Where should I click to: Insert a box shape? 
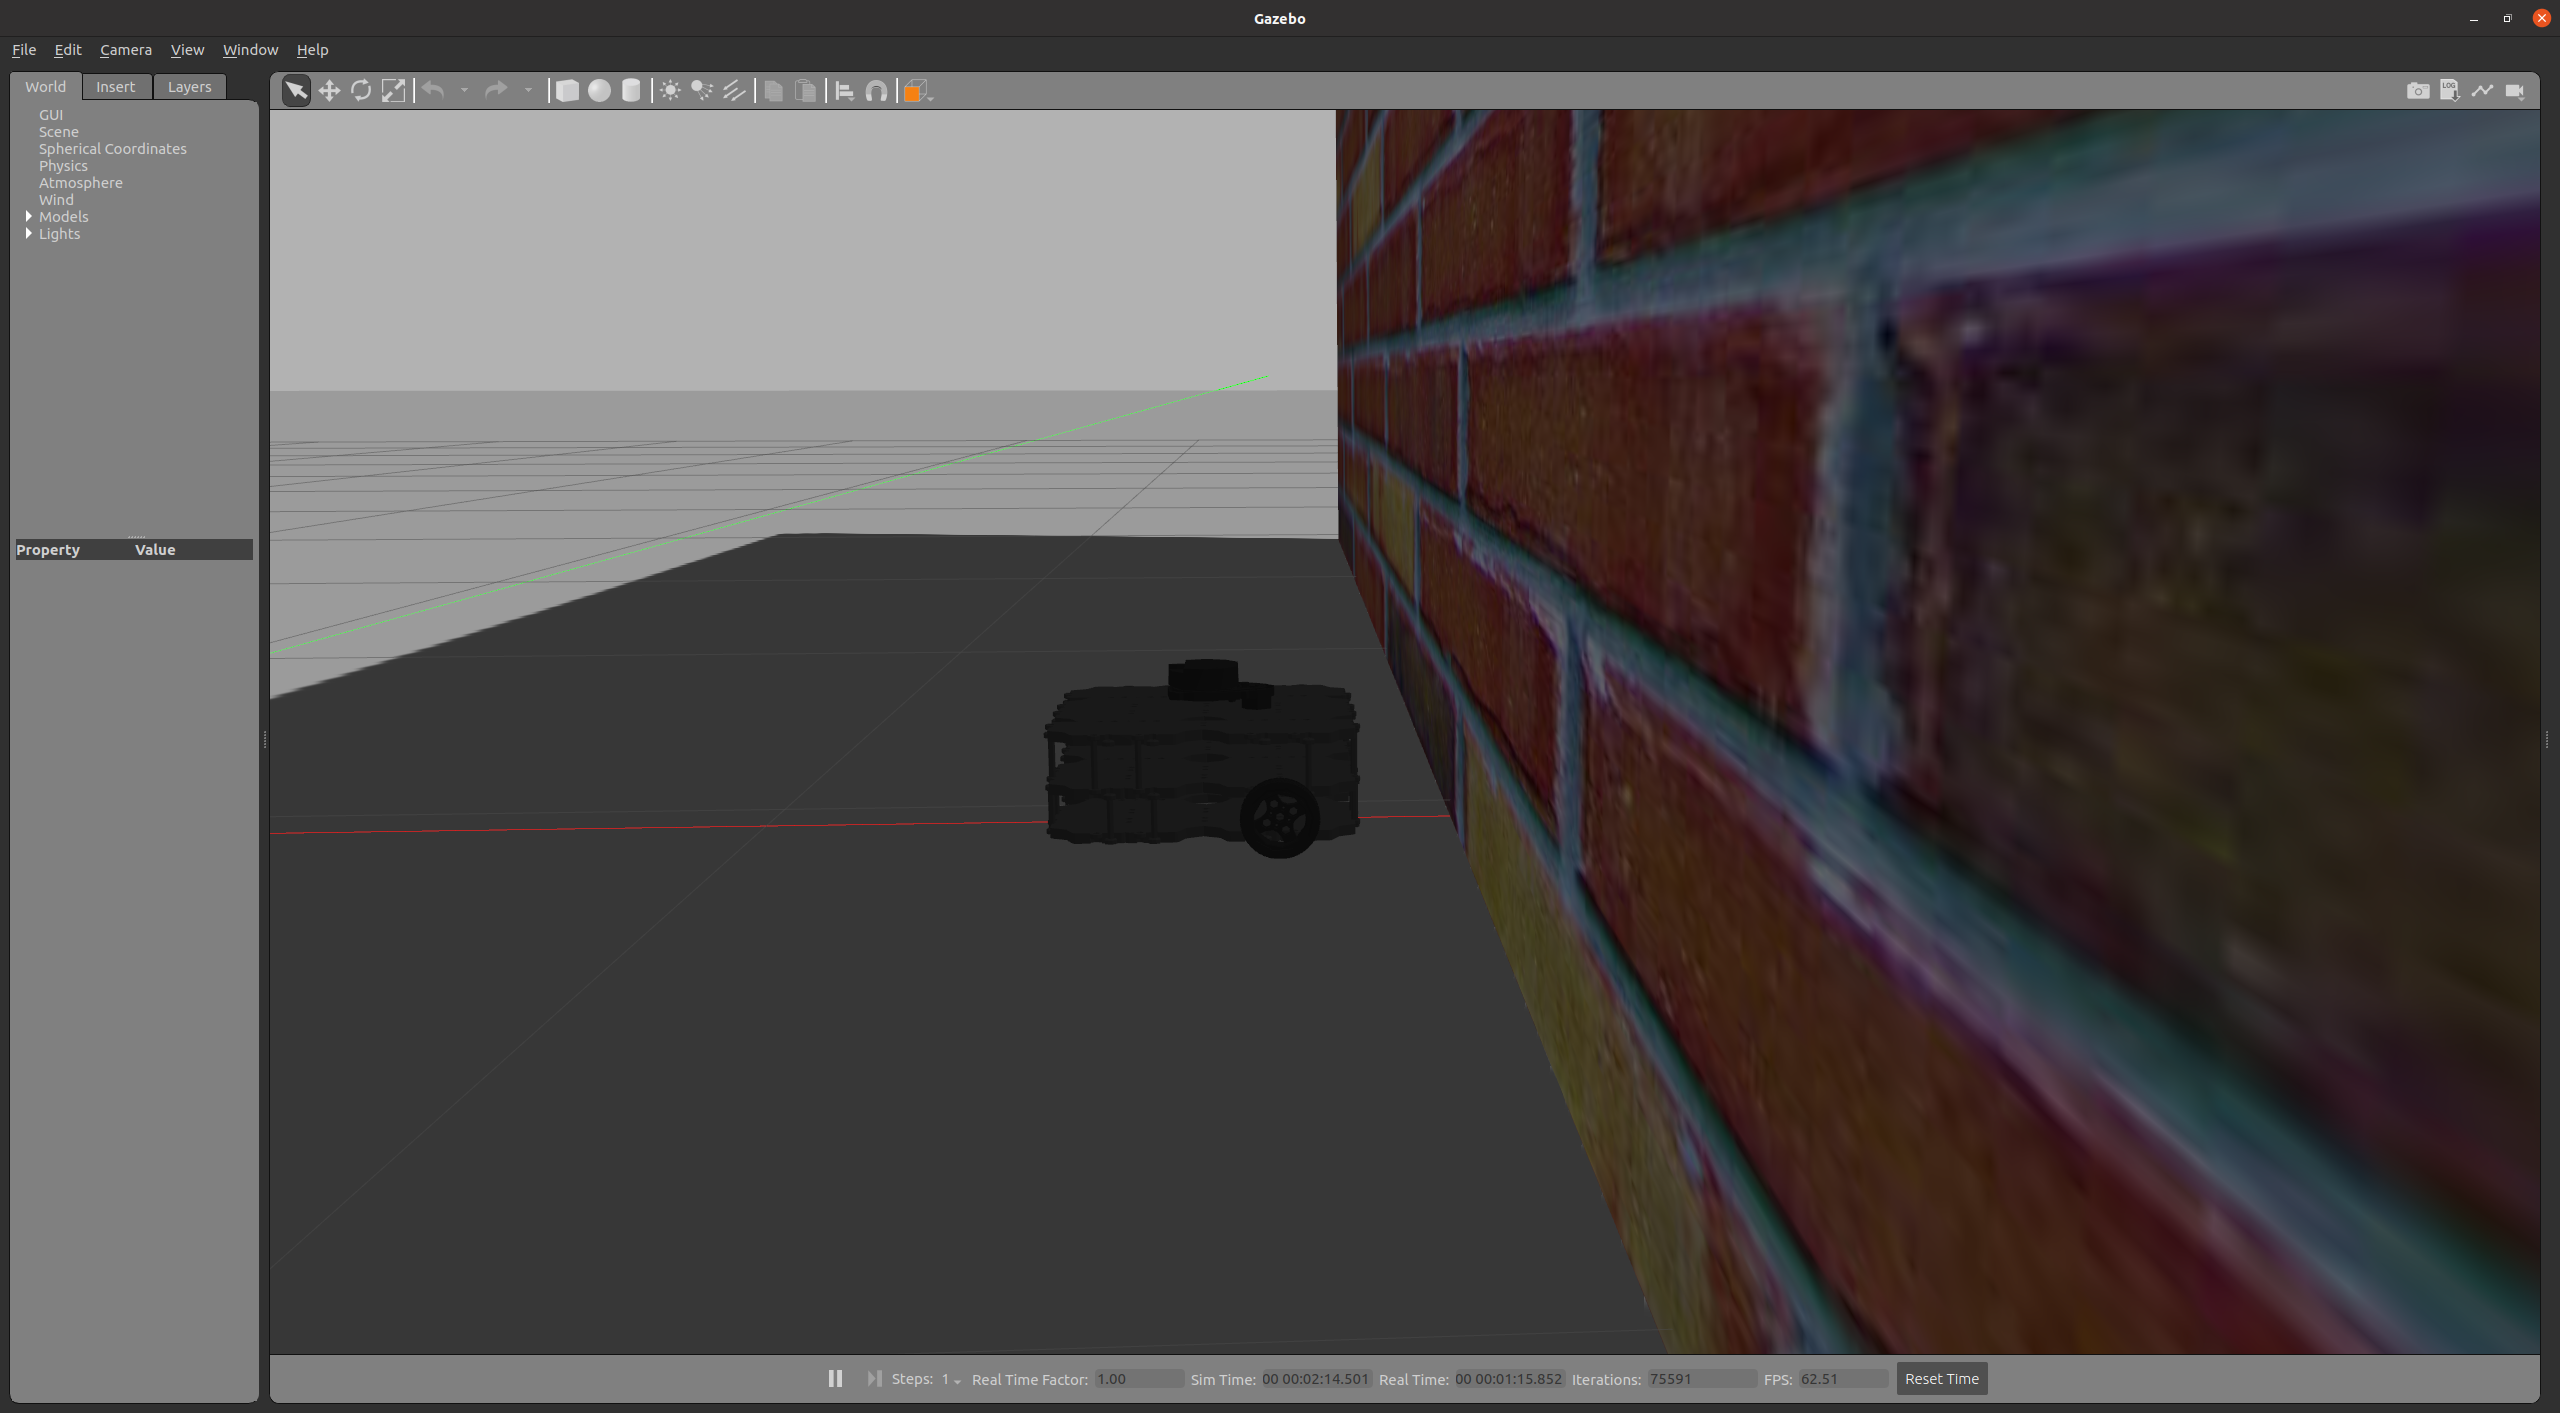click(x=567, y=91)
